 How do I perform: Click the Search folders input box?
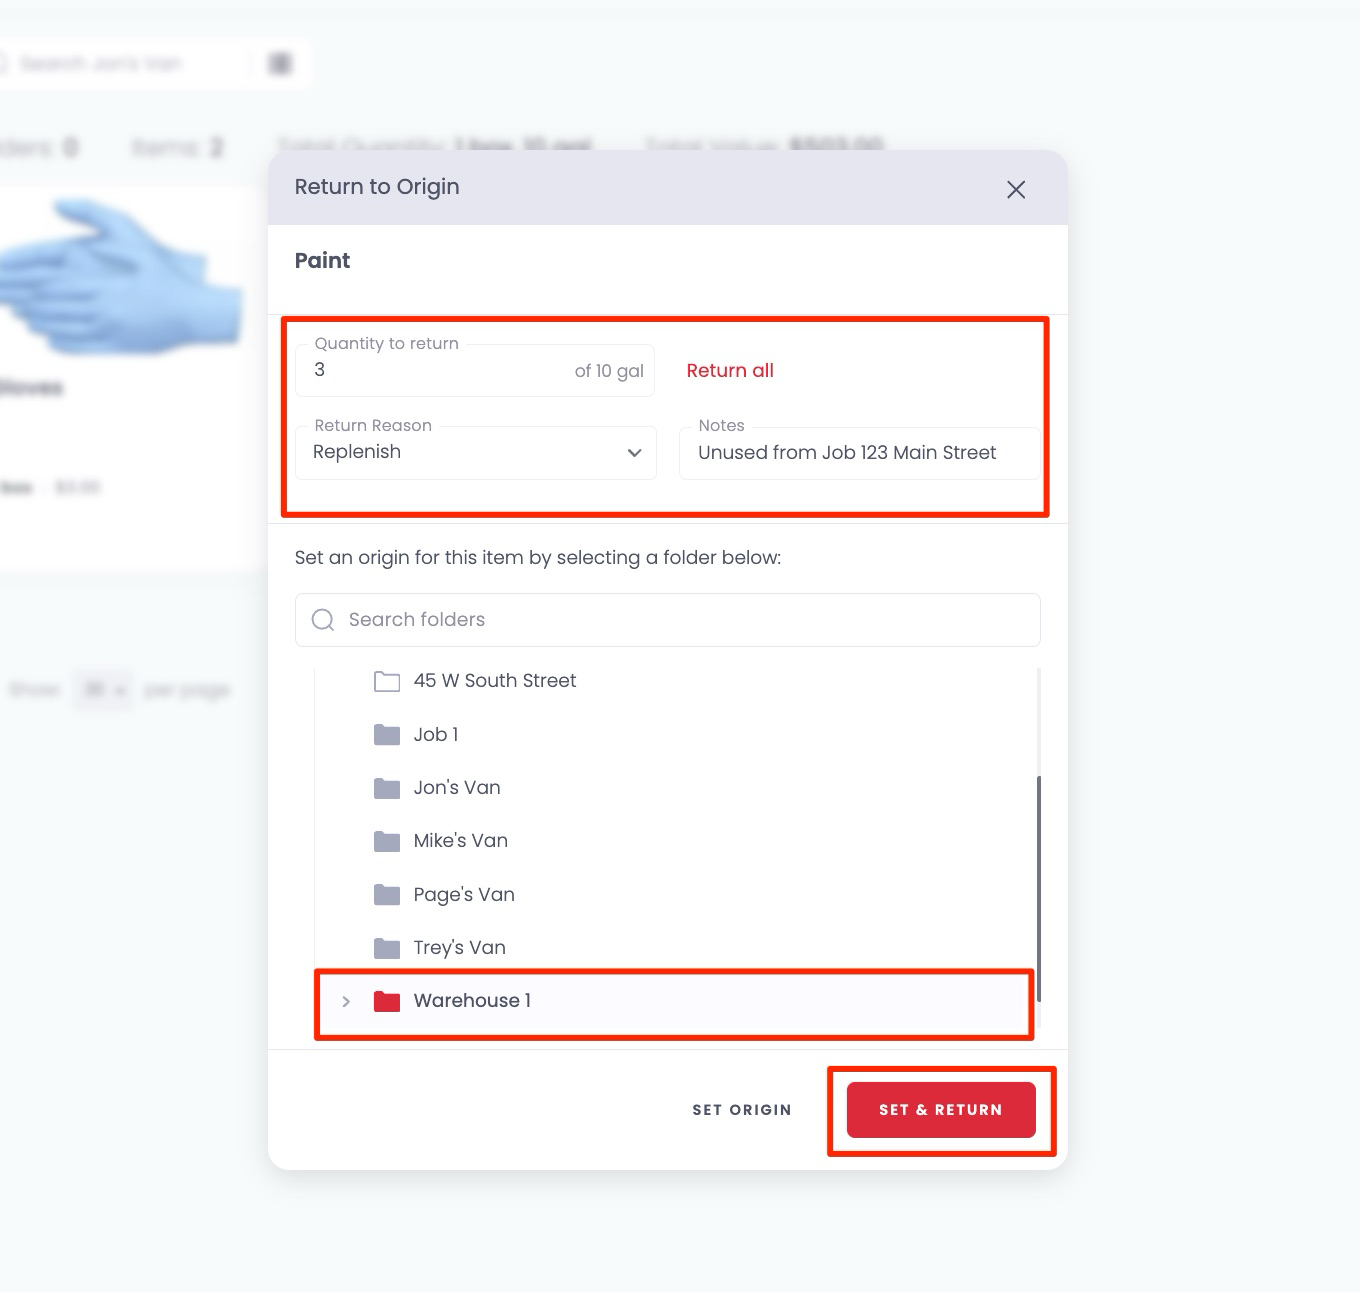(x=680, y=620)
